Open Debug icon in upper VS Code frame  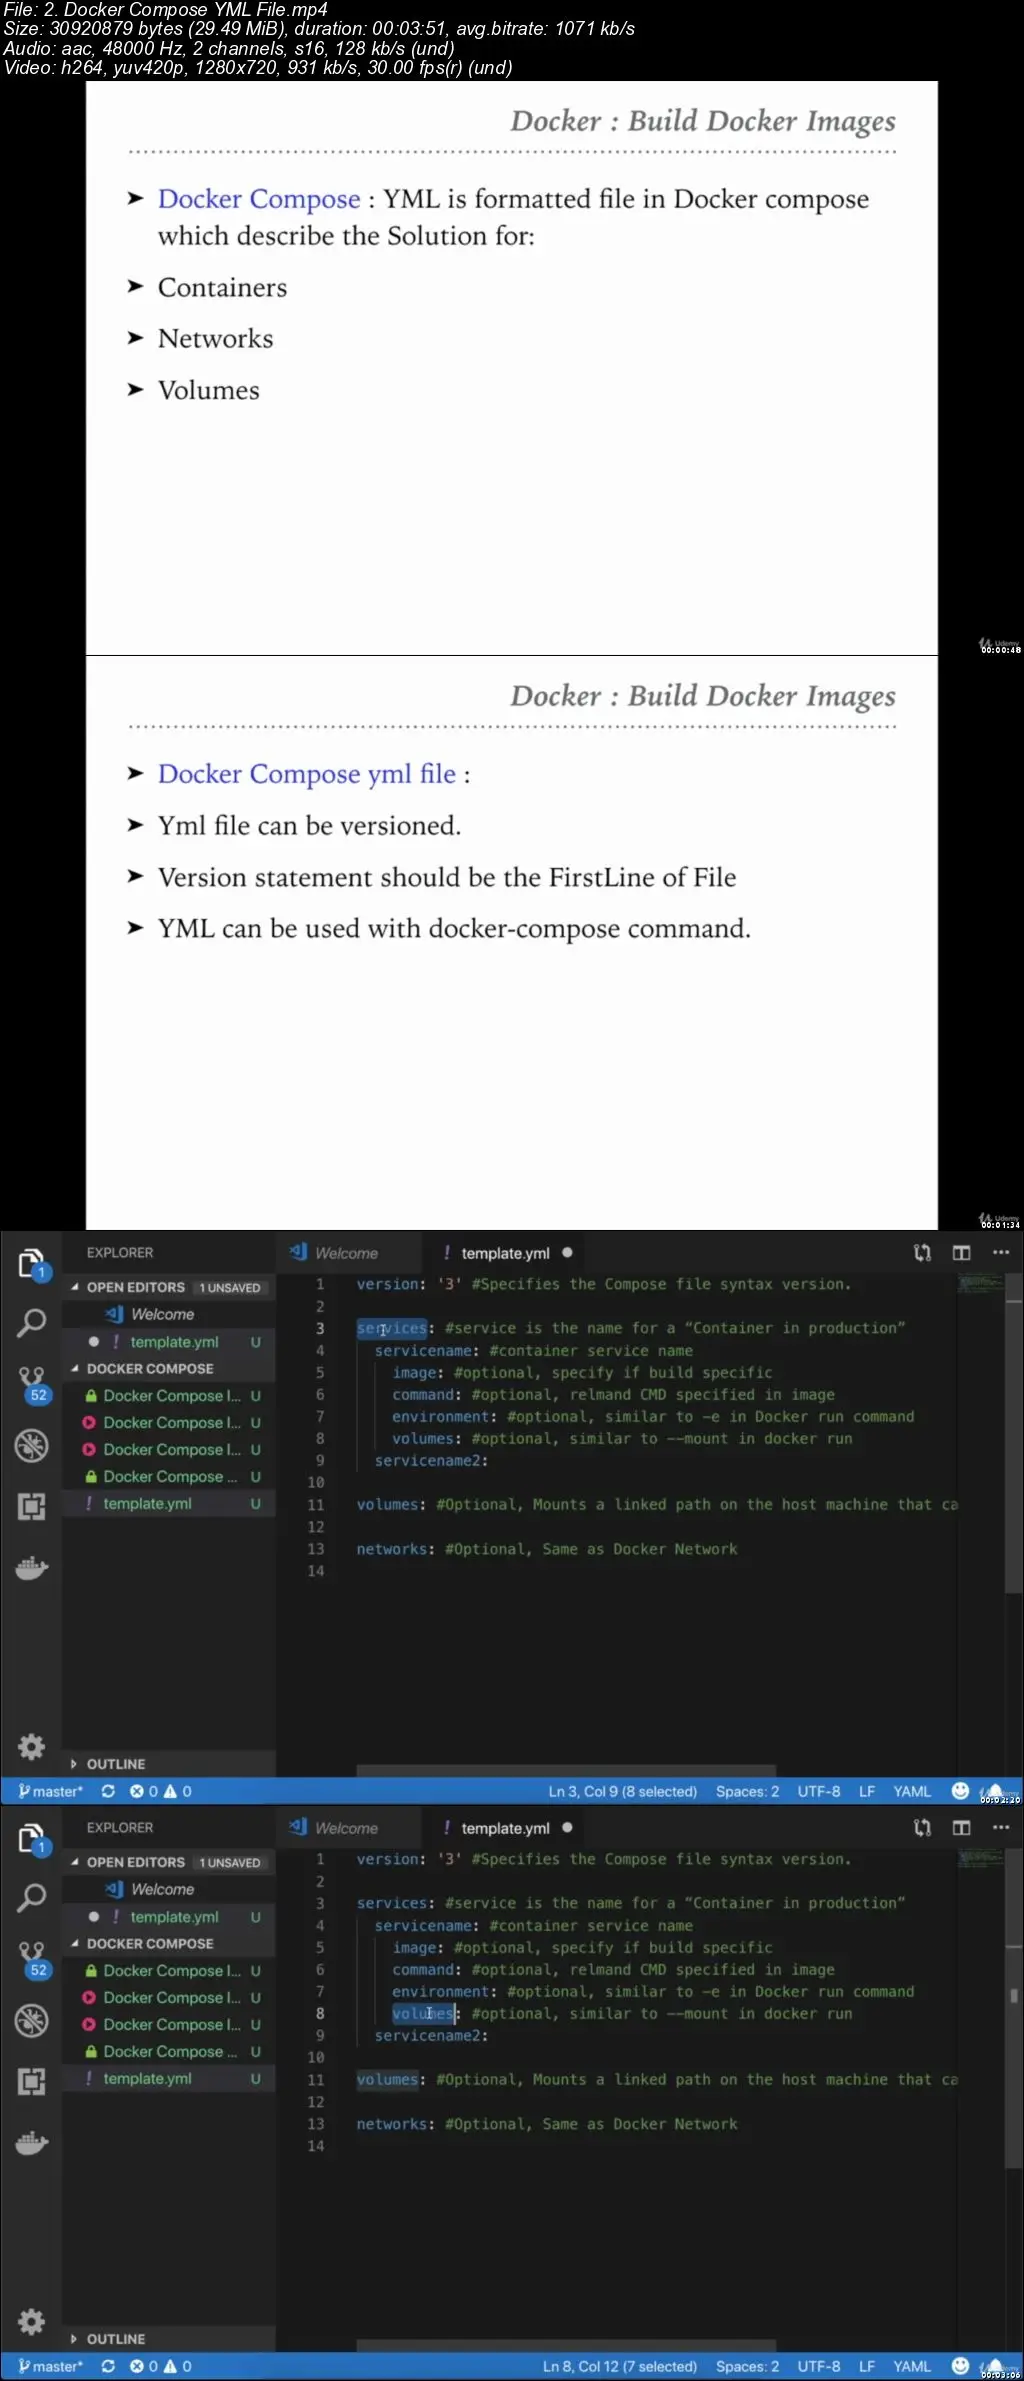(x=32, y=1446)
